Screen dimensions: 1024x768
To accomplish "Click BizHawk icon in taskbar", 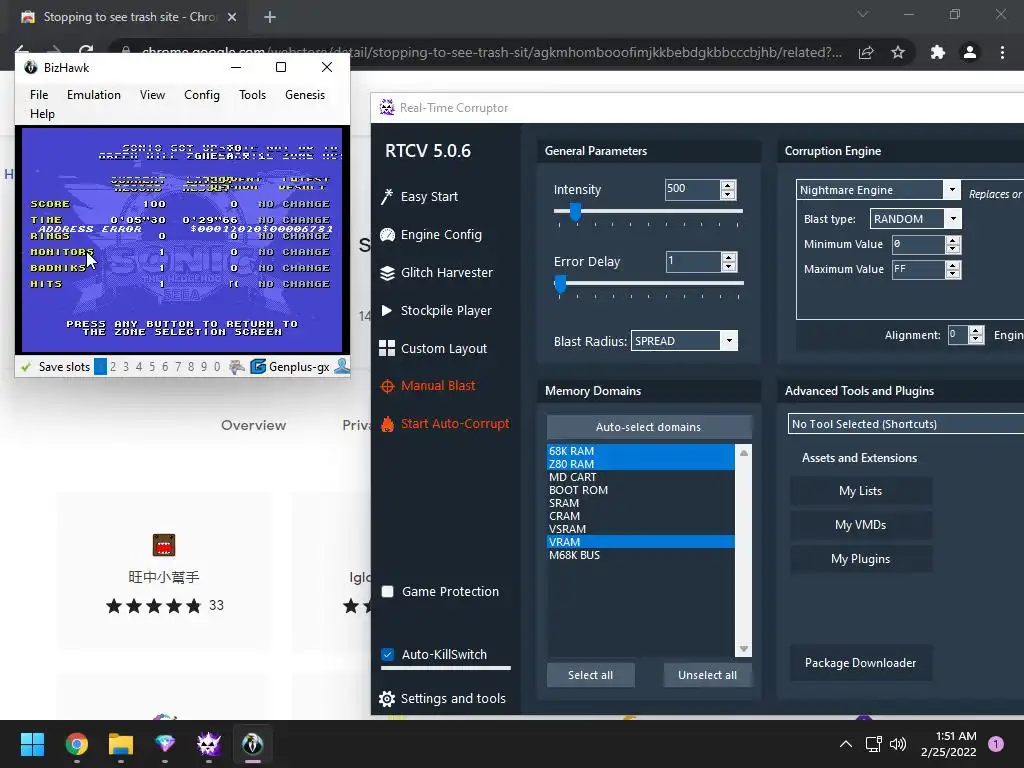I will (253, 744).
